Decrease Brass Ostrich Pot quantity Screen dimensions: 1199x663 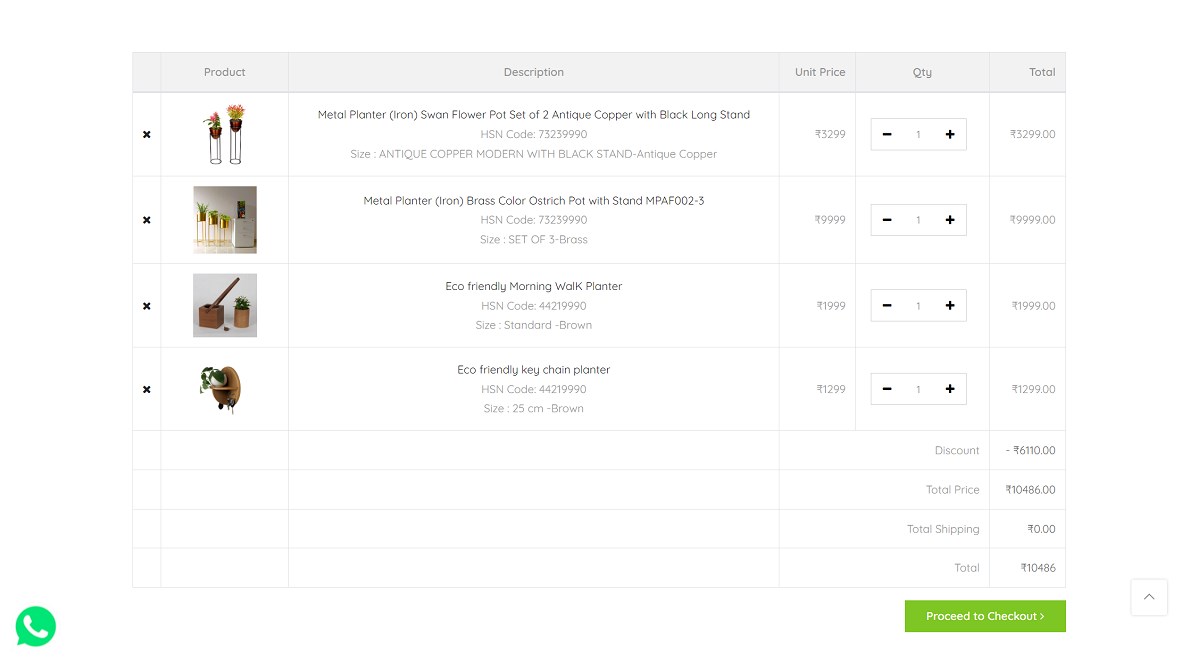[887, 220]
